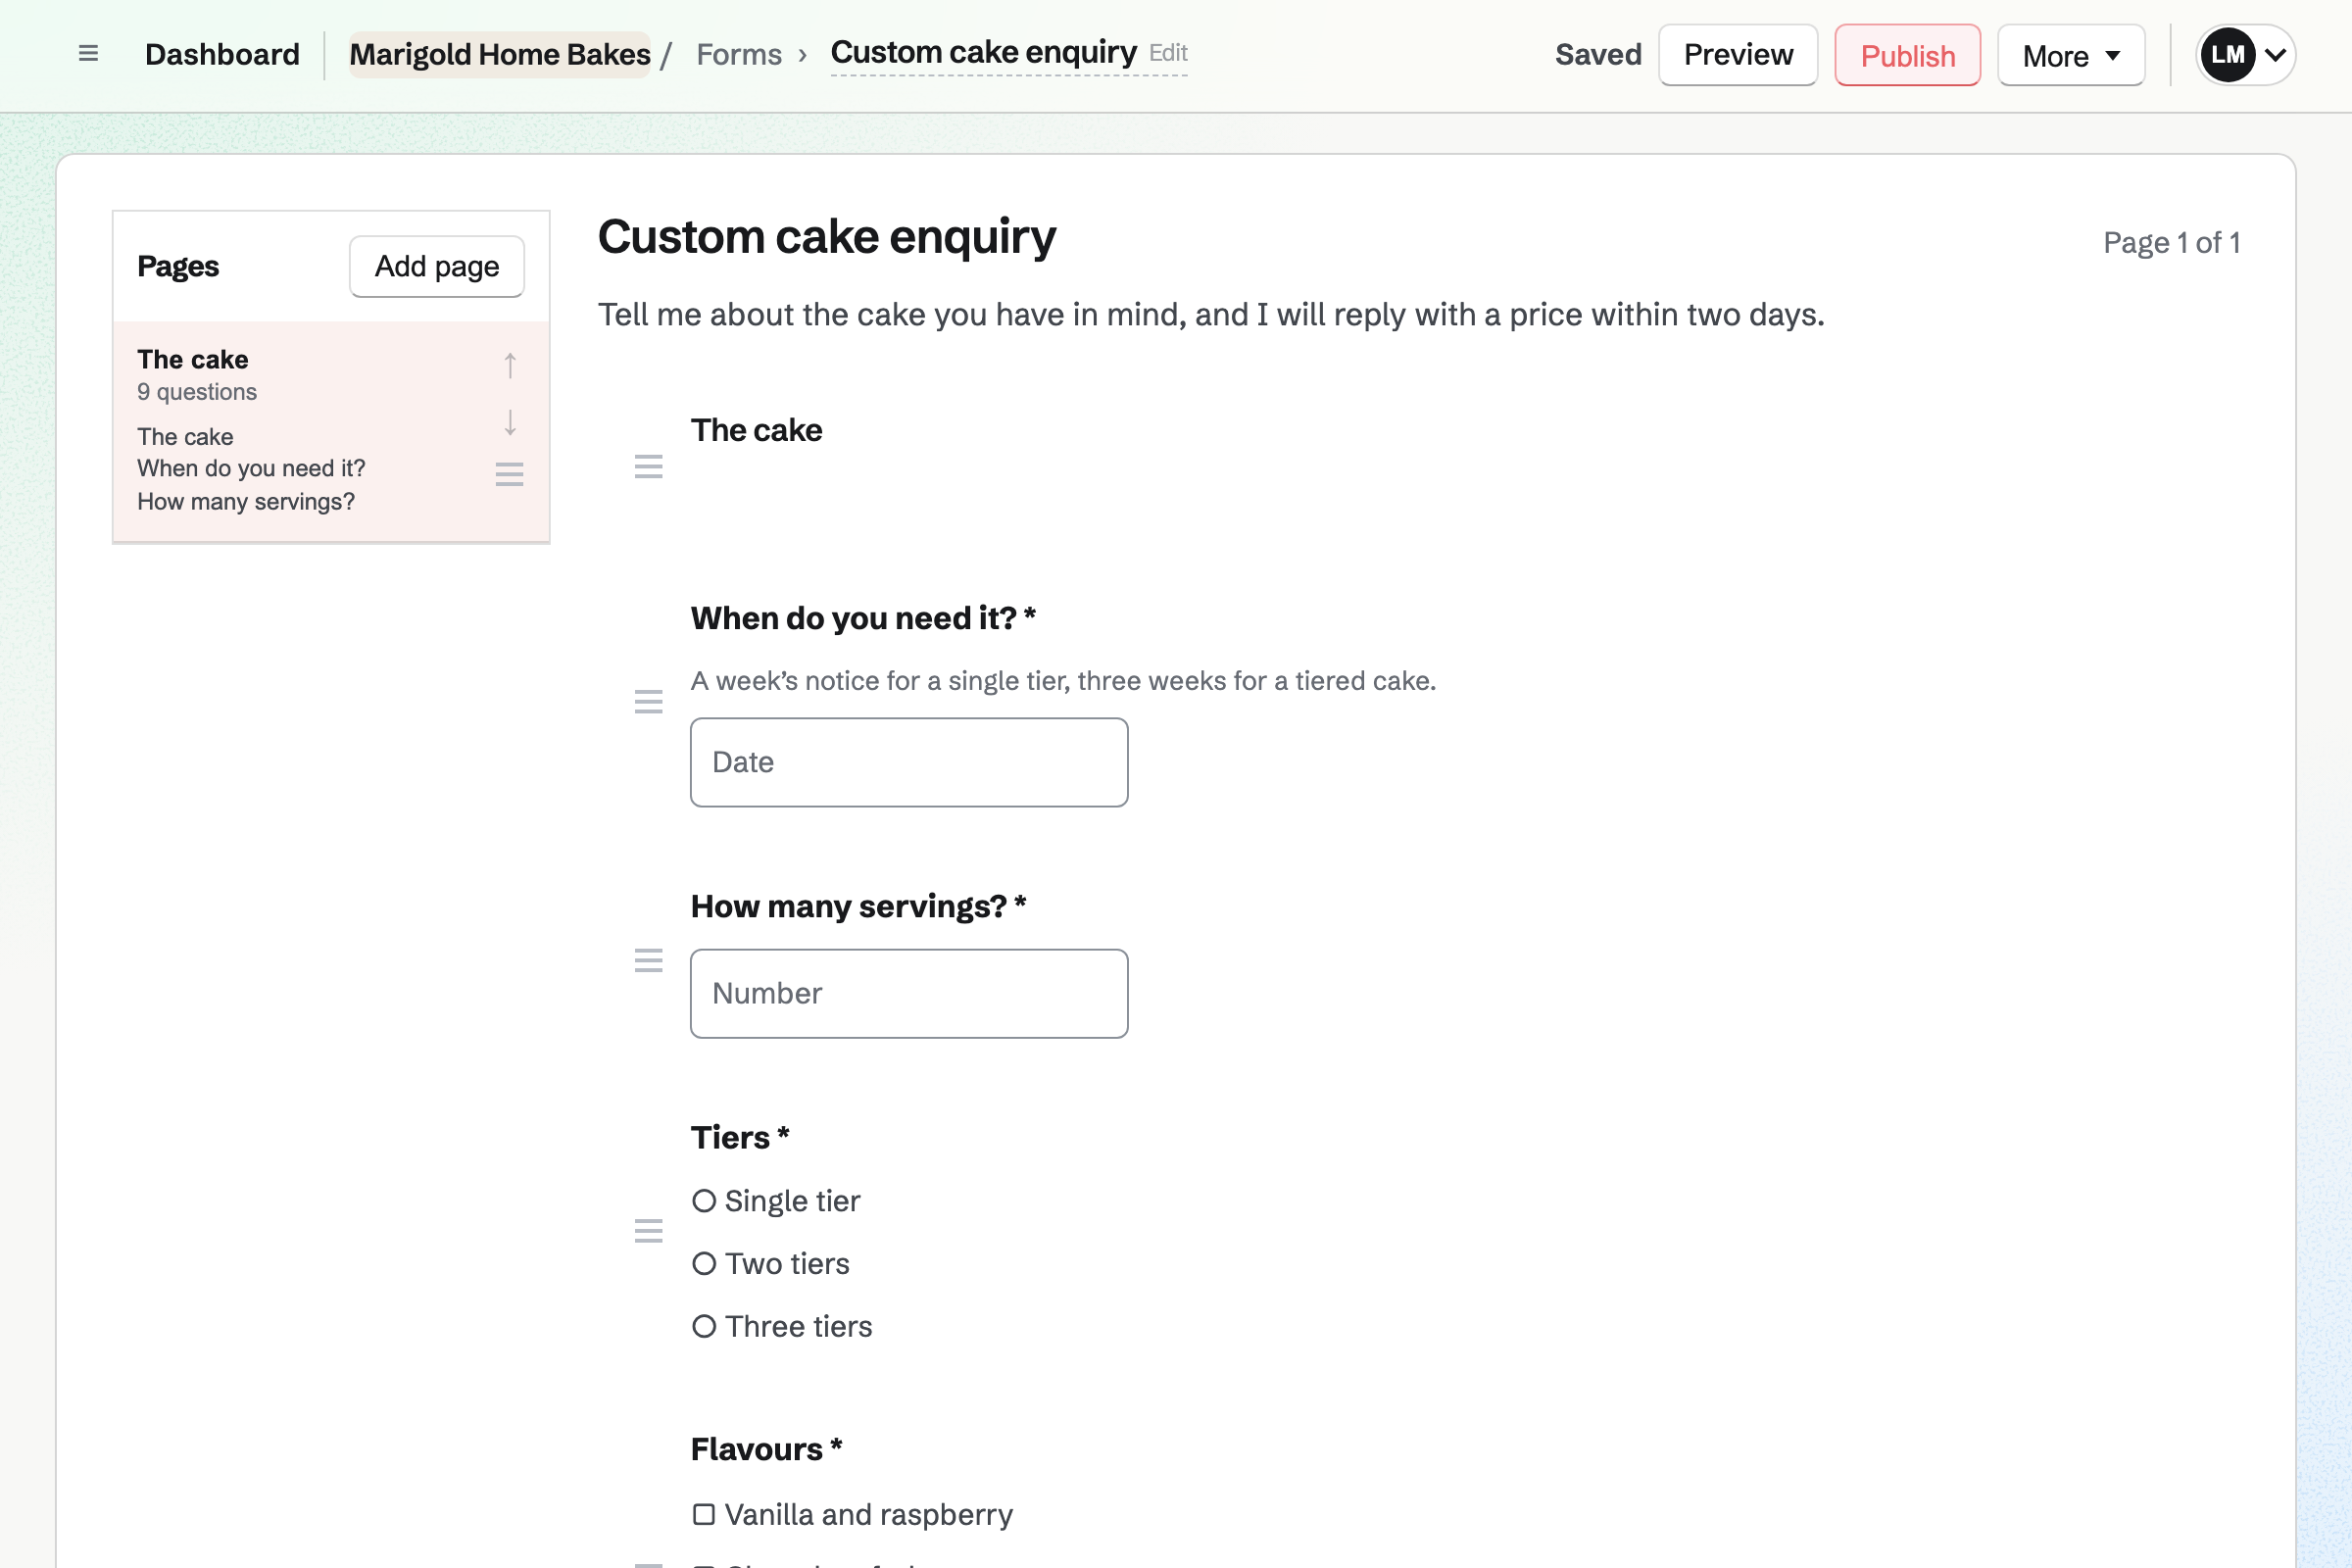
Task: Open the Marigold Home Bakes workspace
Action: [x=499, y=54]
